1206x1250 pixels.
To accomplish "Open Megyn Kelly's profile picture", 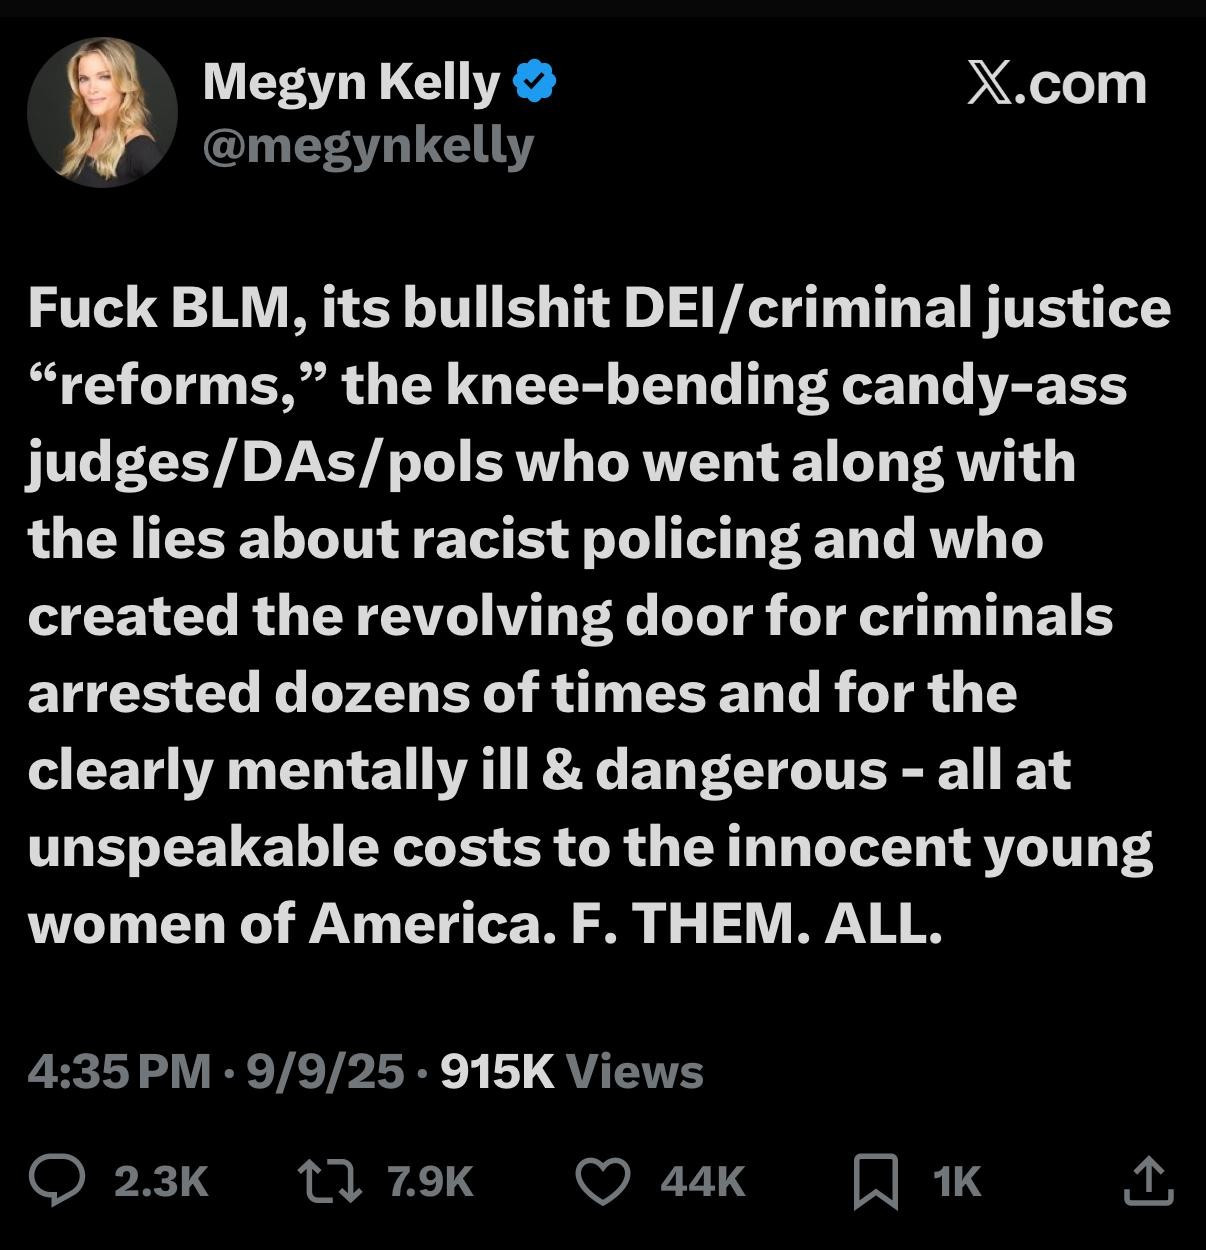I will pos(102,113).
